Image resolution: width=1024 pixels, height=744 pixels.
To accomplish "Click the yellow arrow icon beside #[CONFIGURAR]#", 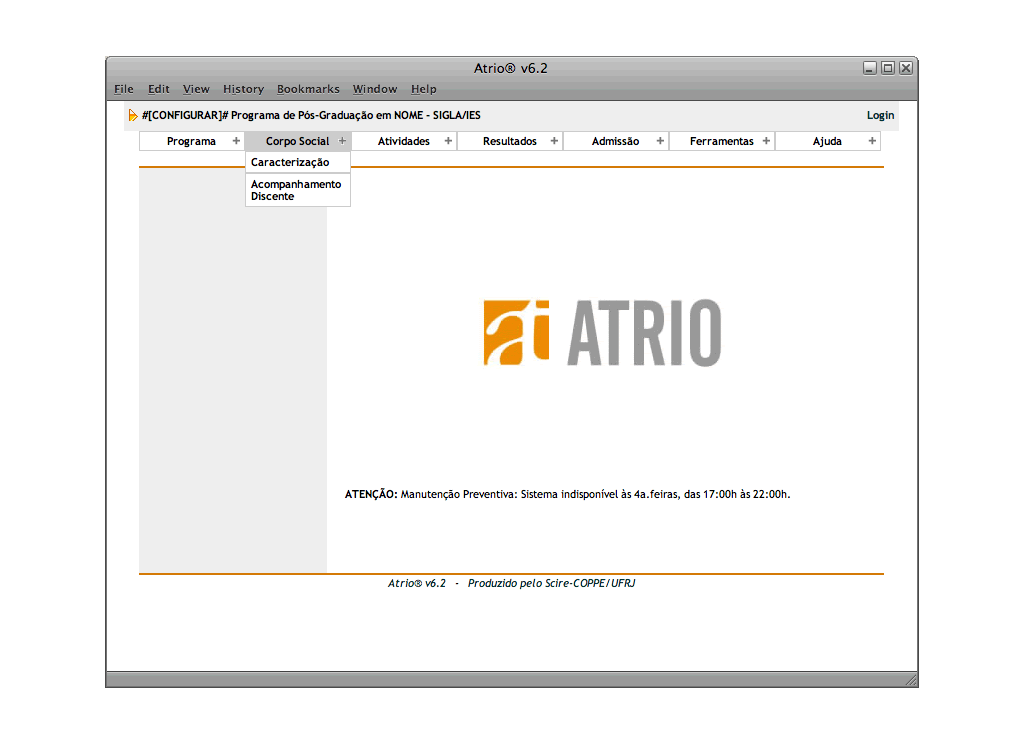I will click(x=133, y=116).
